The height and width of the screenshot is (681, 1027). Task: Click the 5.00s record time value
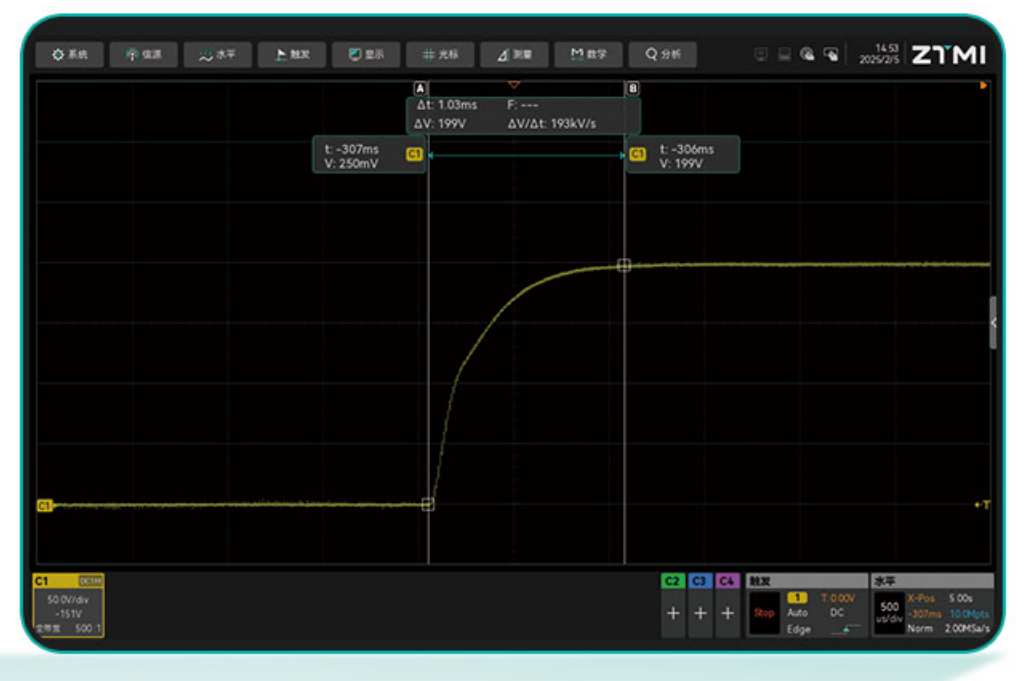(x=960, y=598)
